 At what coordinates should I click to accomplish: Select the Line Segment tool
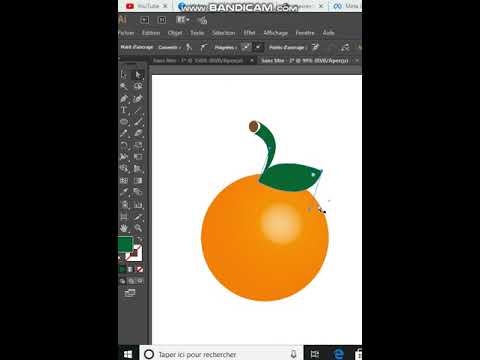tap(138, 110)
